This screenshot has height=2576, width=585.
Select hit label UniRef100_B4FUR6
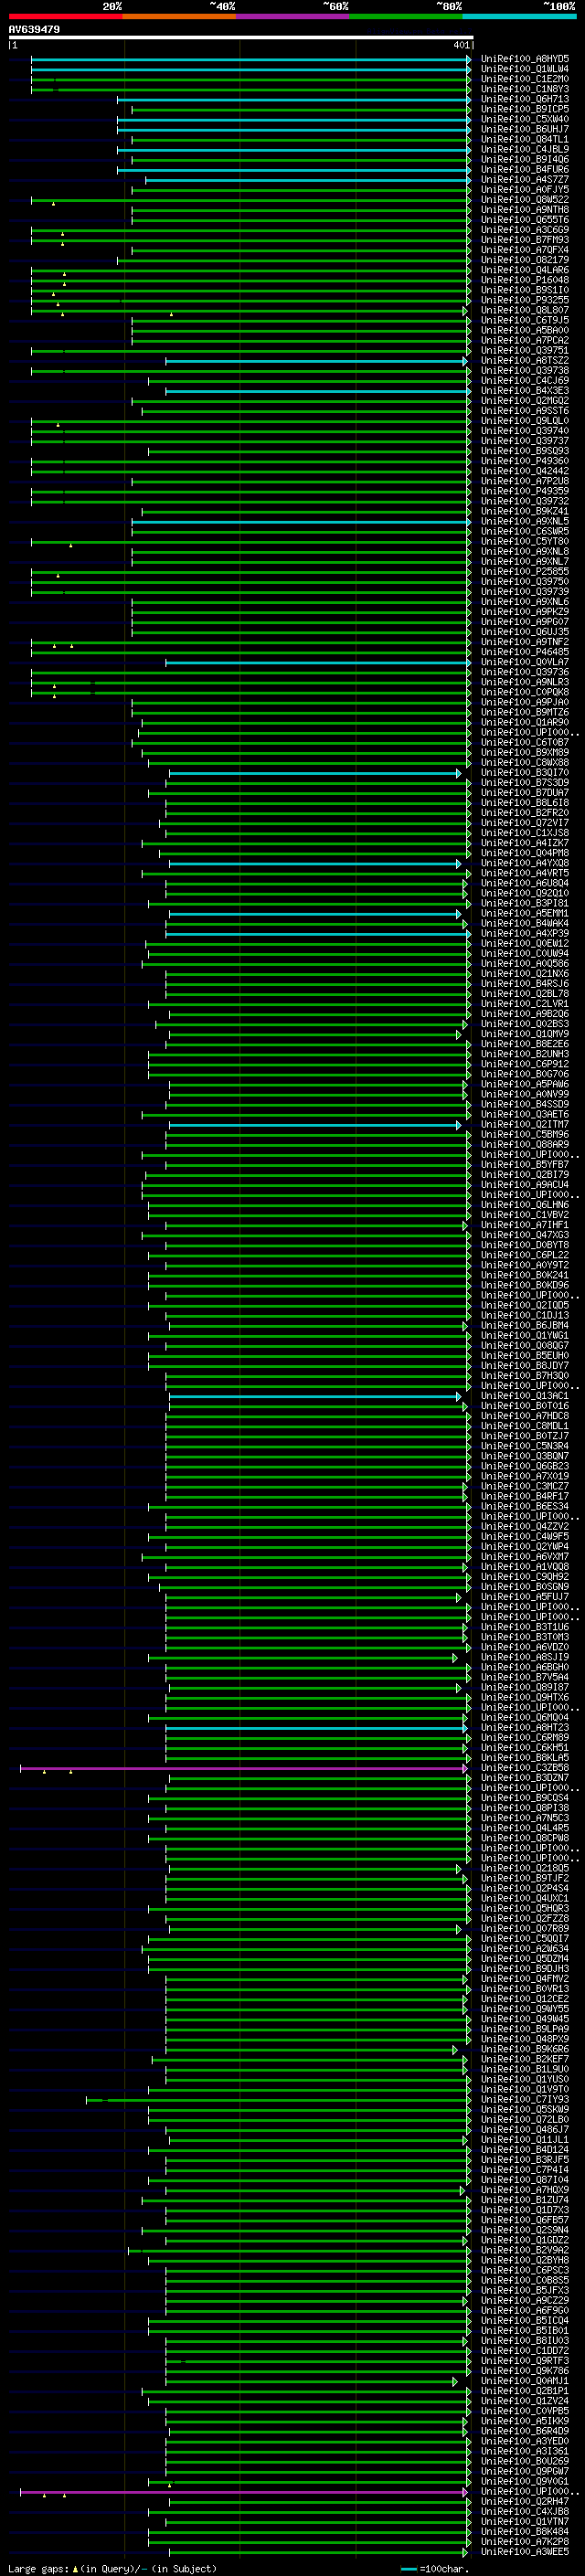point(525,170)
